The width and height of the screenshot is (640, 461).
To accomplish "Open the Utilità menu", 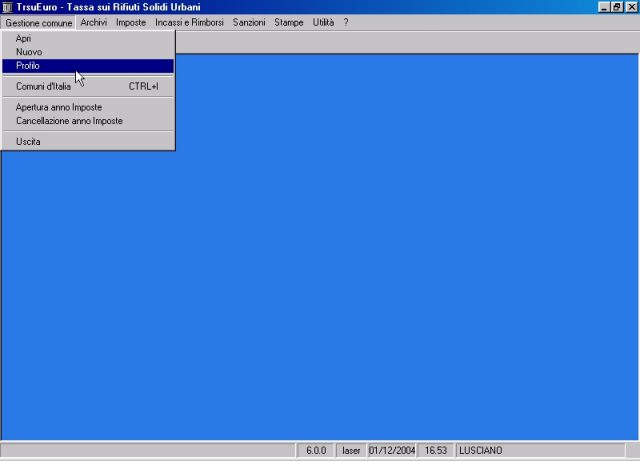I will pyautogui.click(x=323, y=22).
